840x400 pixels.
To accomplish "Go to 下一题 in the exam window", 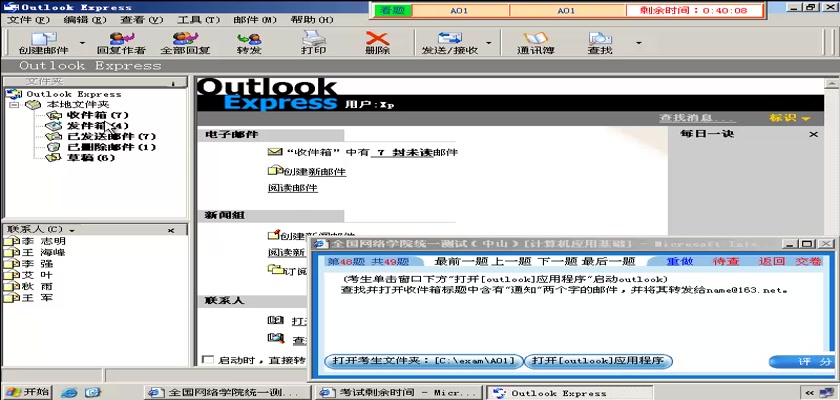I will tap(557, 261).
